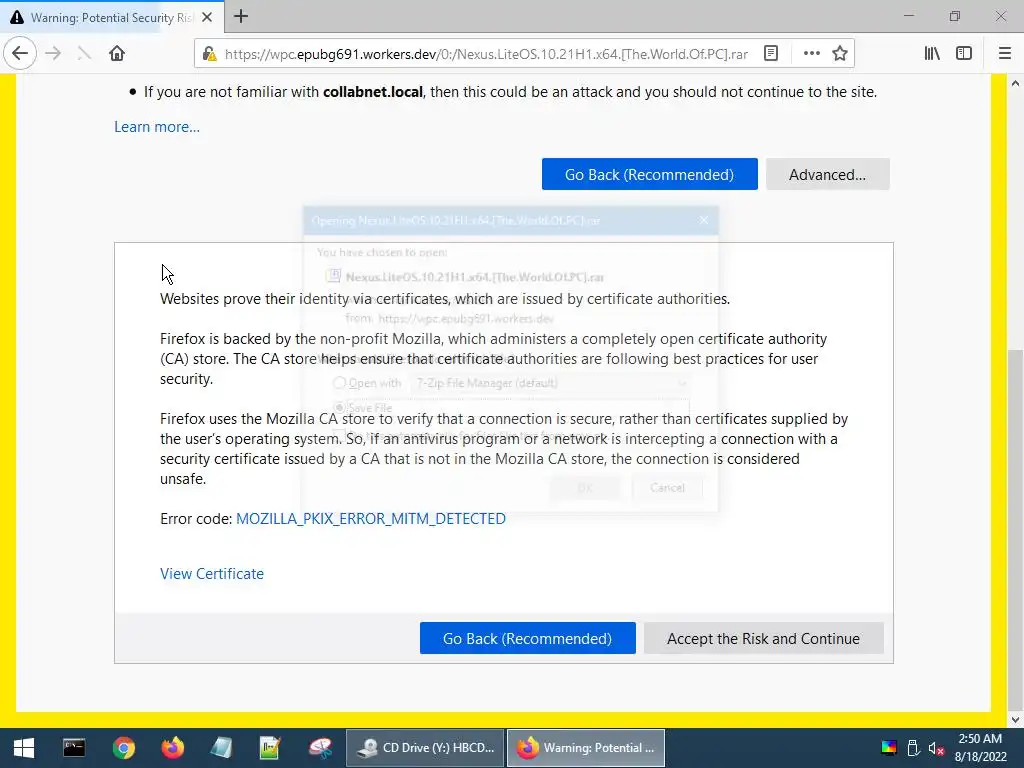This screenshot has height=768, width=1024.
Task: Click the scrollbar down arrow
Action: tap(1015, 720)
